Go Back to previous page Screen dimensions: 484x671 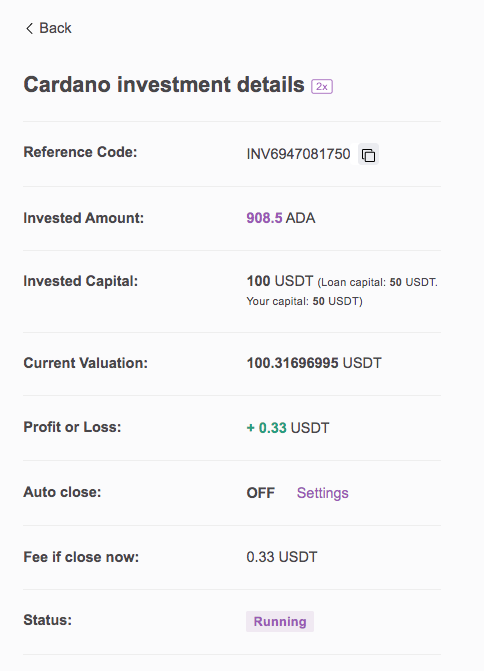pyautogui.click(x=48, y=28)
